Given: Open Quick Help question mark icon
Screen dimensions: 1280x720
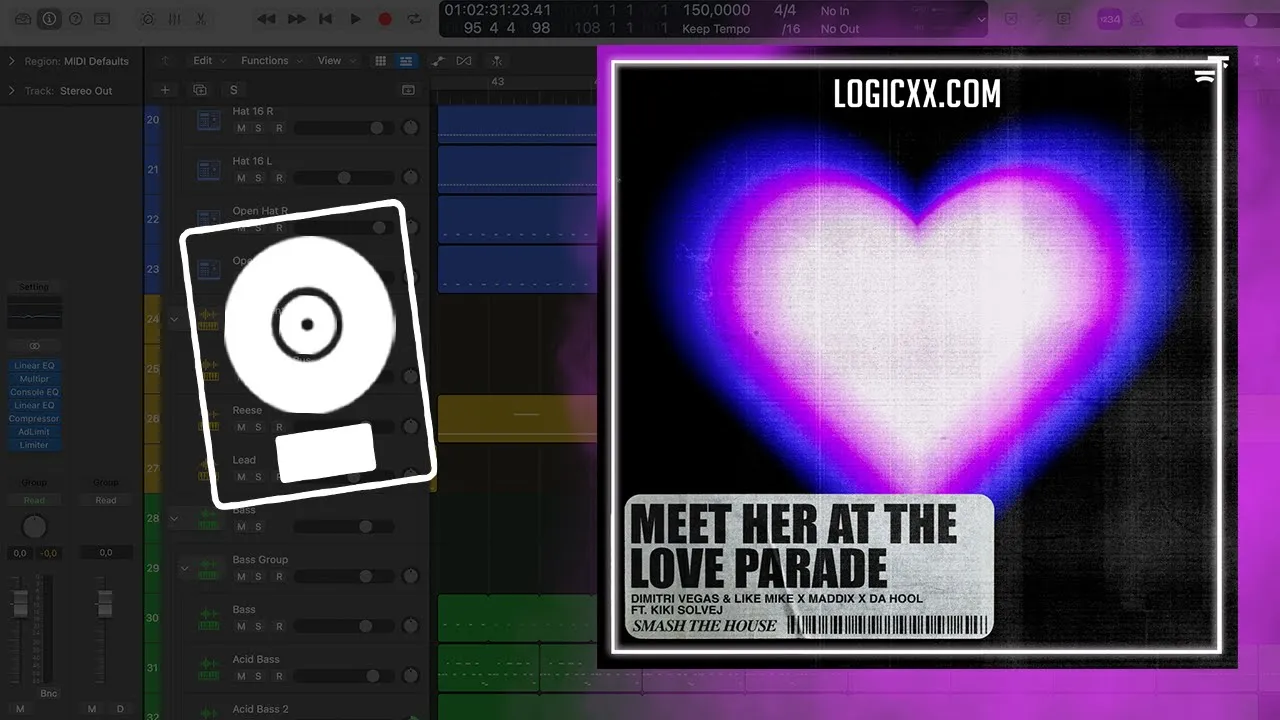Looking at the screenshot, I should (x=75, y=19).
